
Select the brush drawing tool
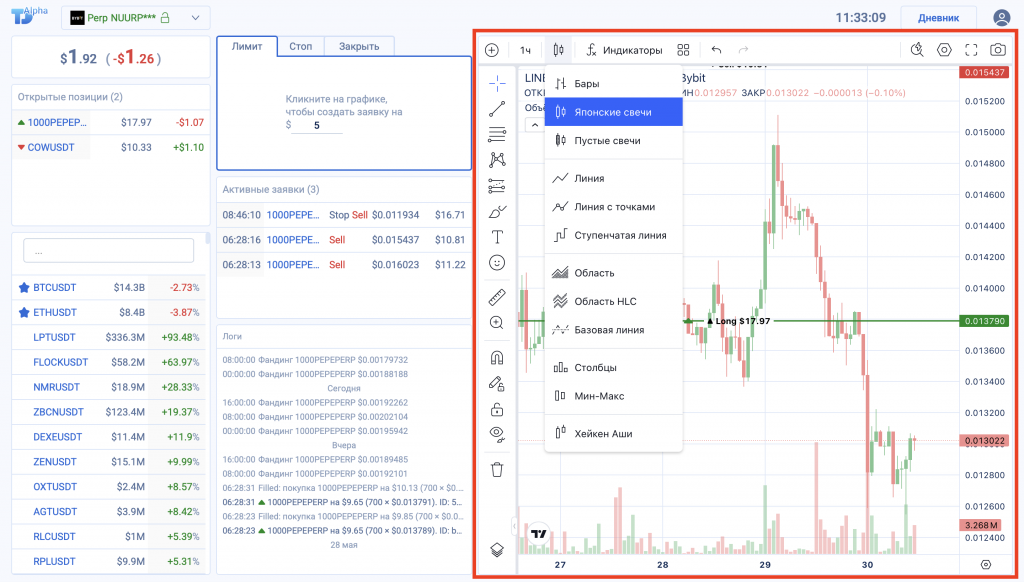(x=497, y=212)
